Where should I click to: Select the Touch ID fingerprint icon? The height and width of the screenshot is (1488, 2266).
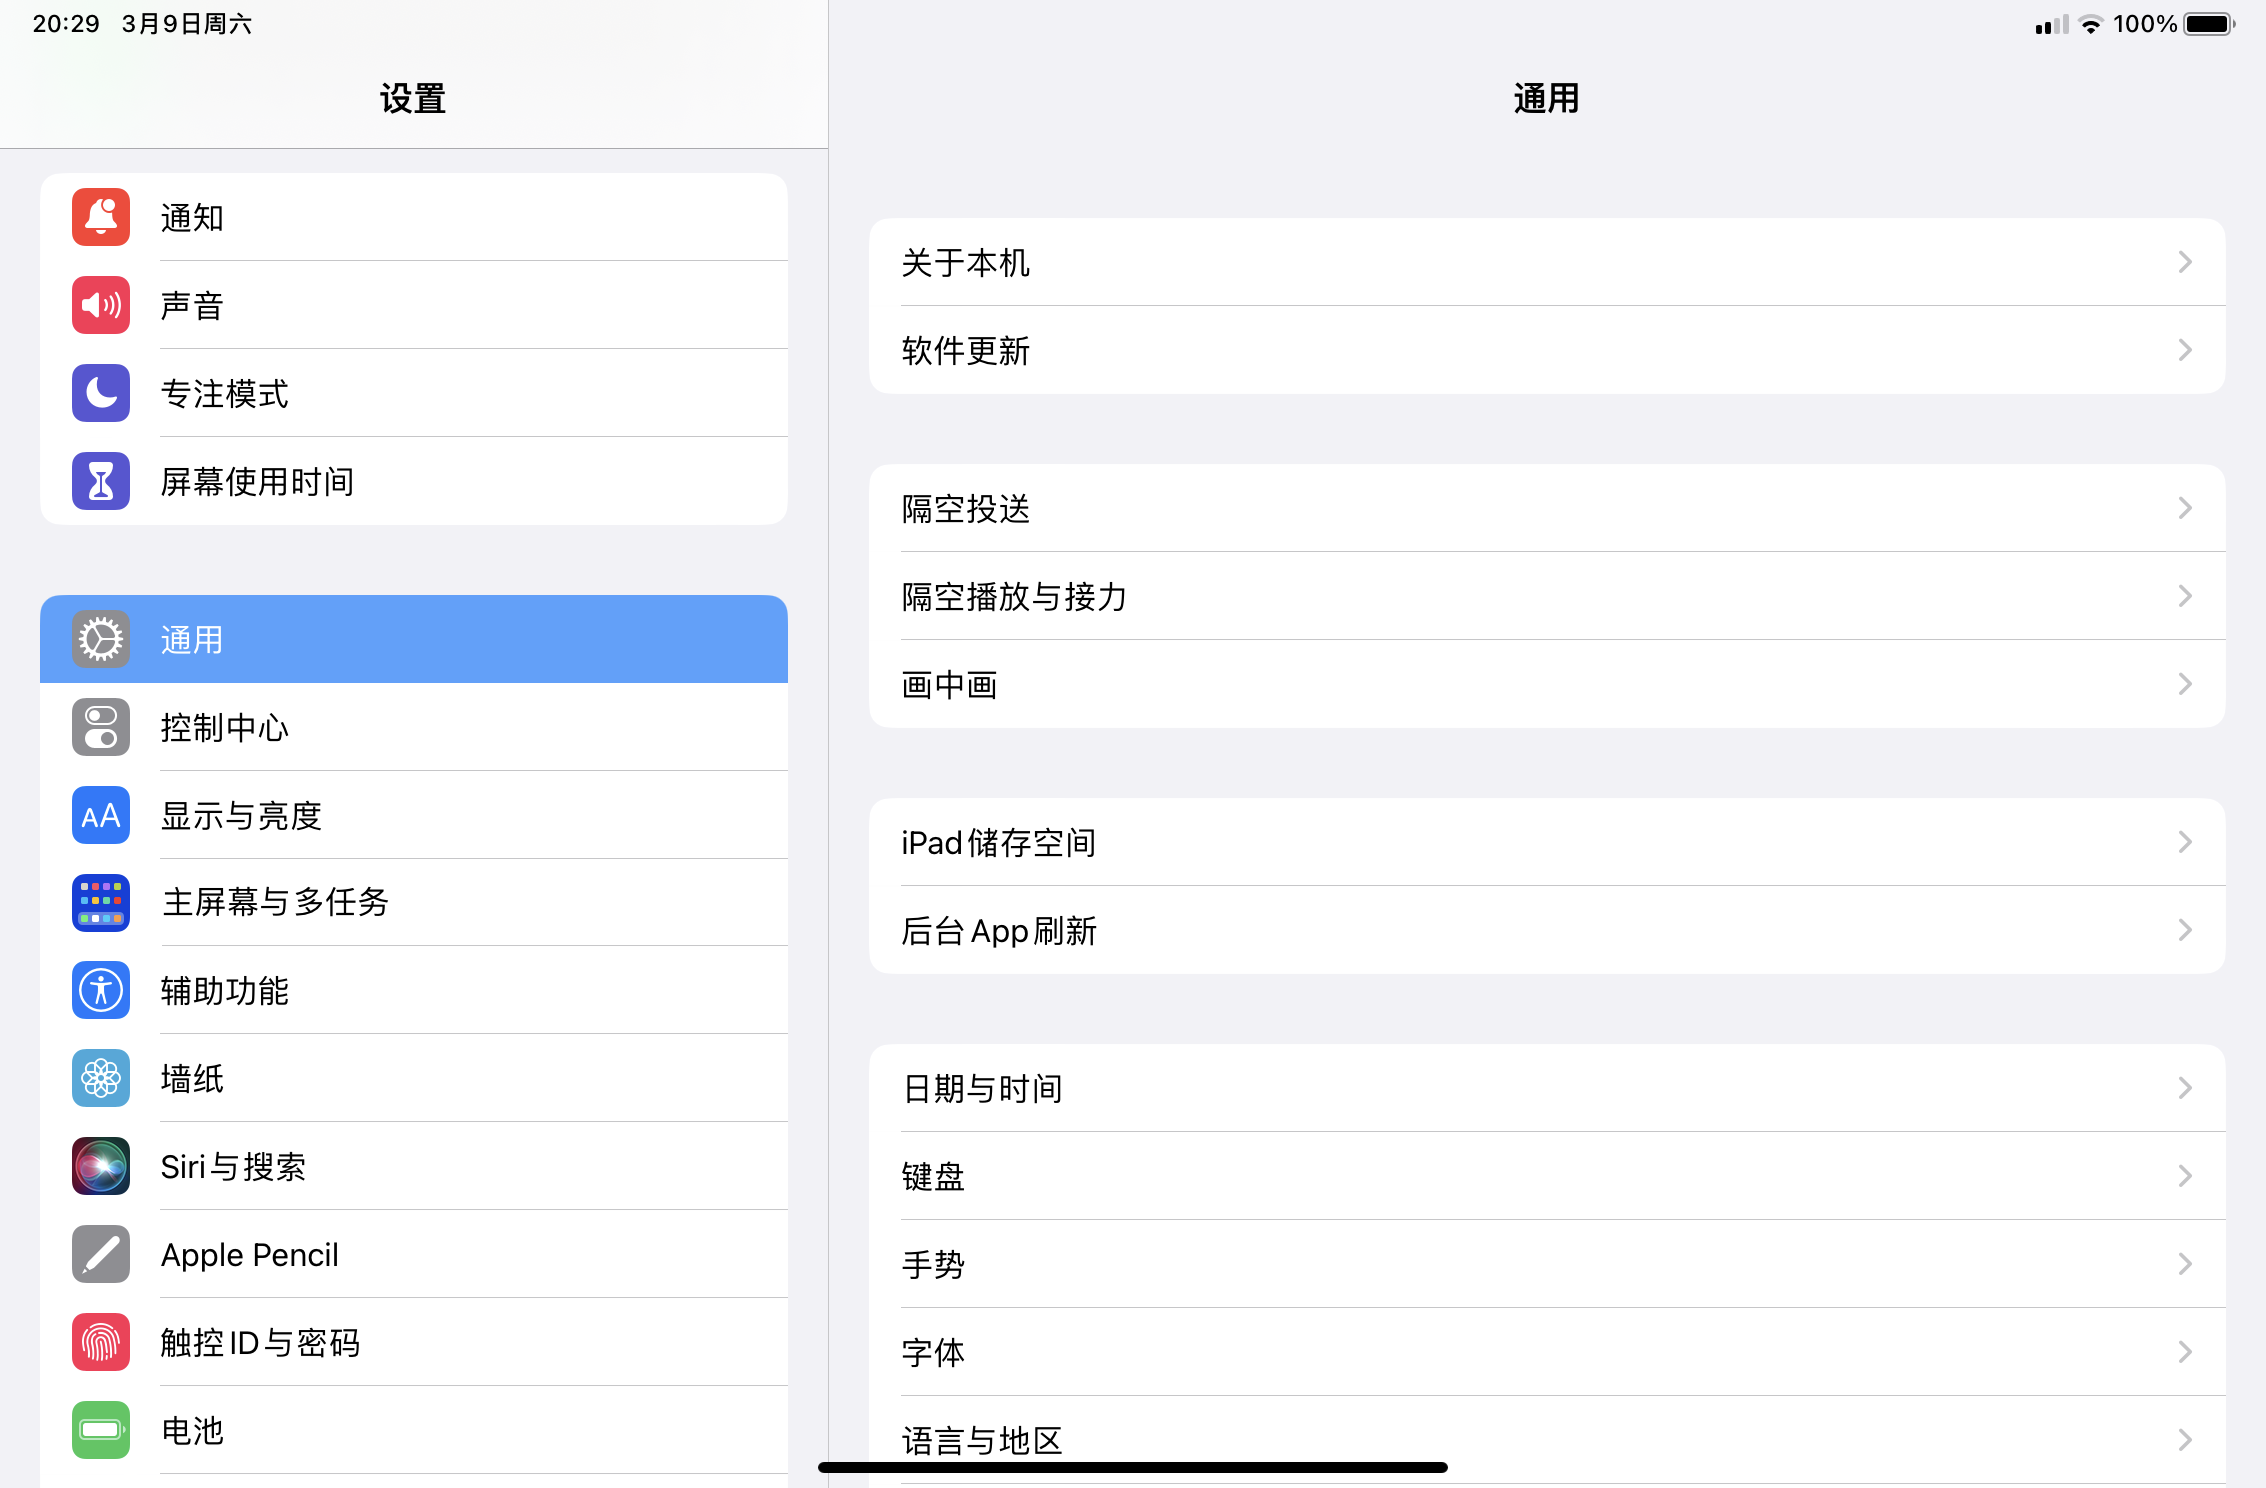(100, 1342)
